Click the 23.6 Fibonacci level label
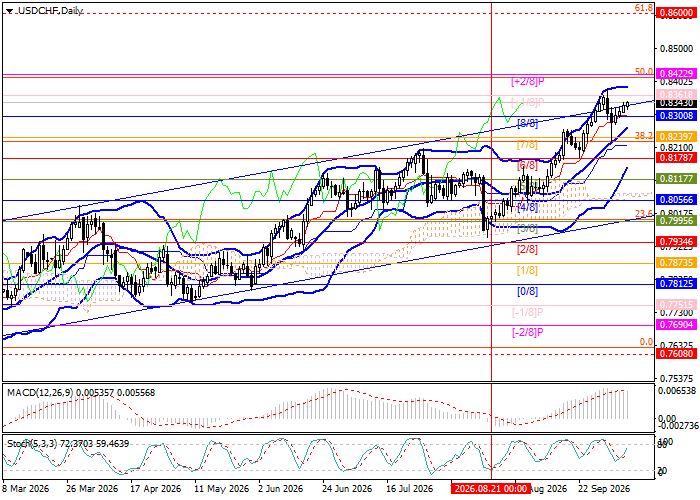The height and width of the screenshot is (500, 700). [644, 213]
